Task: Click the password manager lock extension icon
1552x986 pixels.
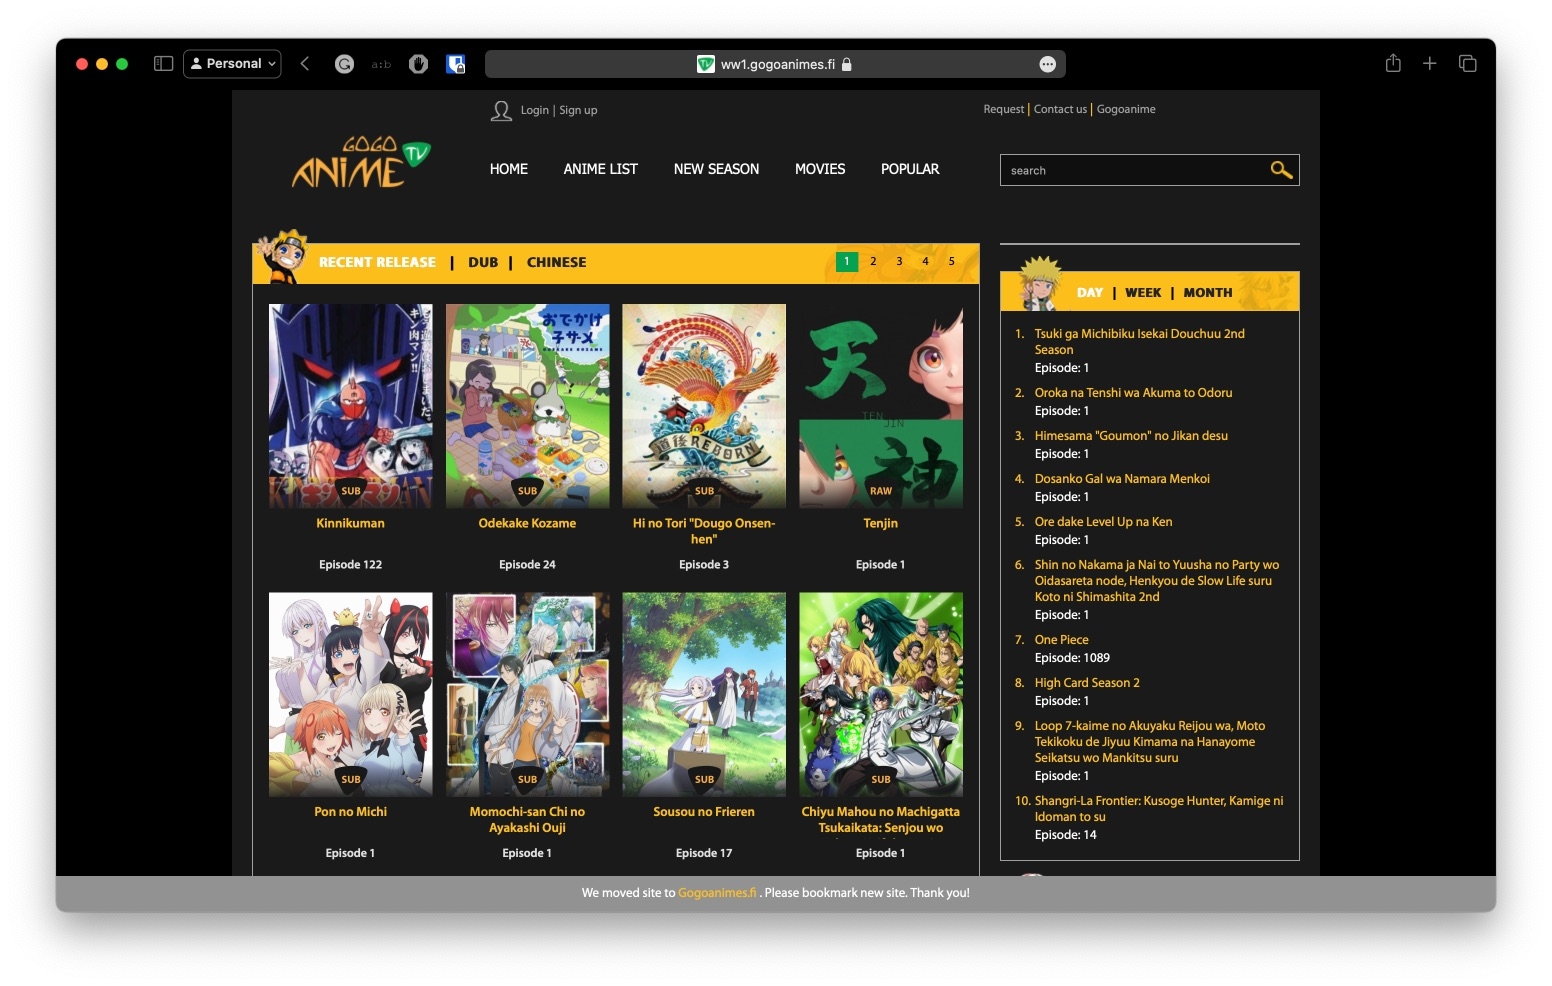Action: pyautogui.click(x=455, y=63)
